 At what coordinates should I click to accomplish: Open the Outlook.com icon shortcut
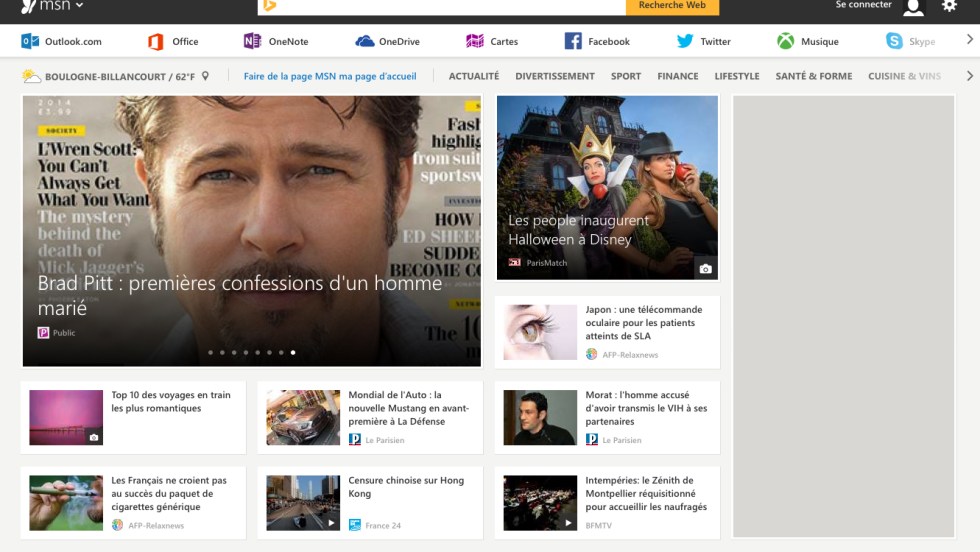click(x=30, y=41)
